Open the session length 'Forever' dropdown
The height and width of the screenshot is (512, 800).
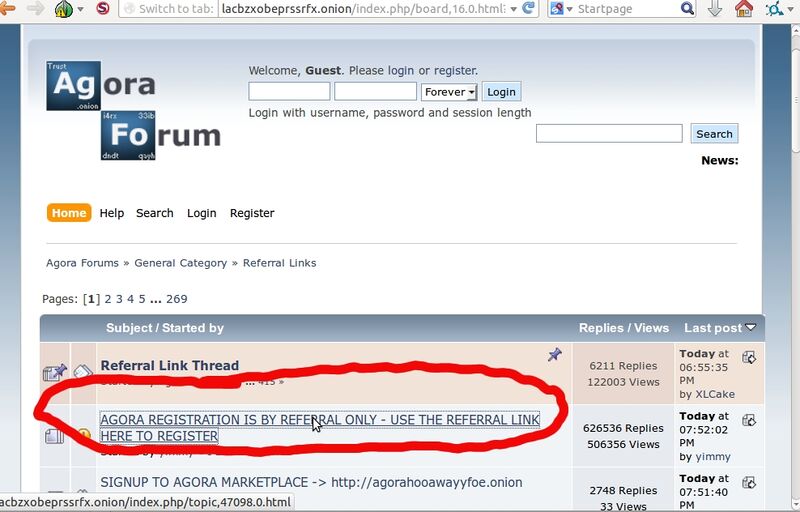(x=449, y=92)
